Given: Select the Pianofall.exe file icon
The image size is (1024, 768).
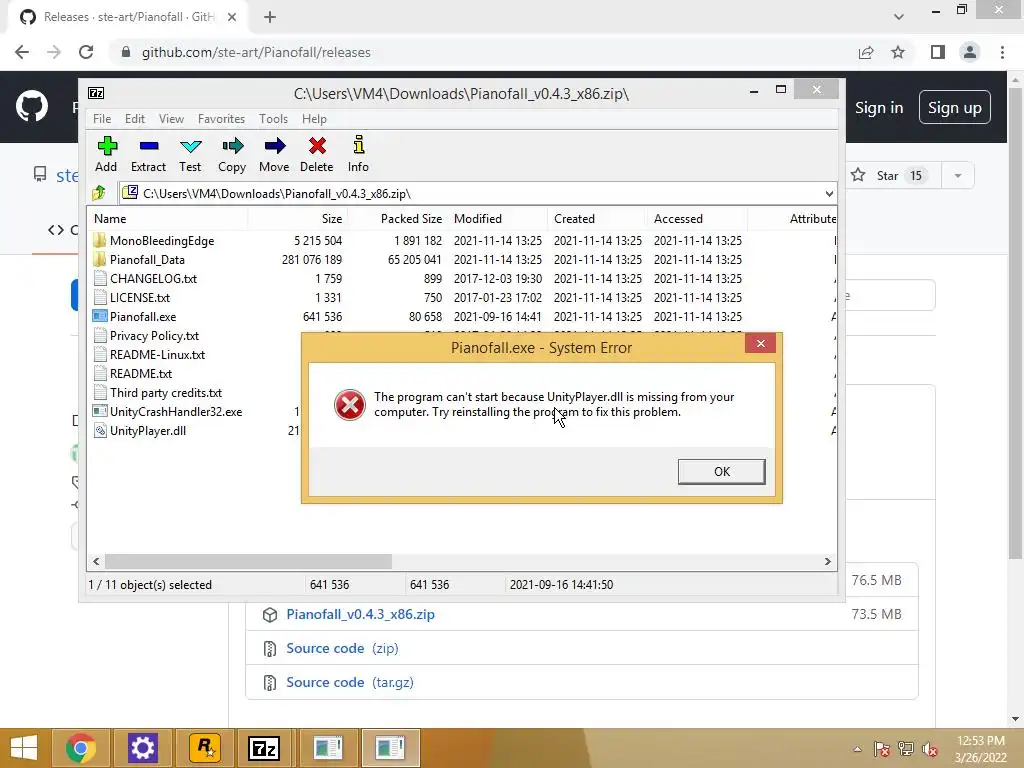Looking at the screenshot, I should [x=99, y=316].
